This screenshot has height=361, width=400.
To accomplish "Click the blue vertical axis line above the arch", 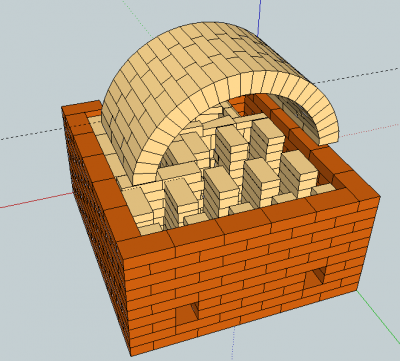I will click(x=259, y=17).
